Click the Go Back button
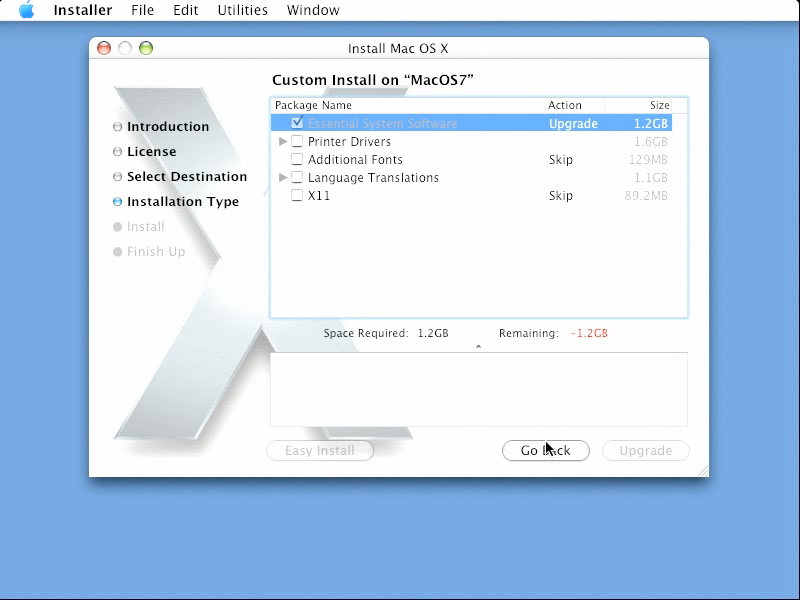This screenshot has height=600, width=800. click(x=546, y=451)
